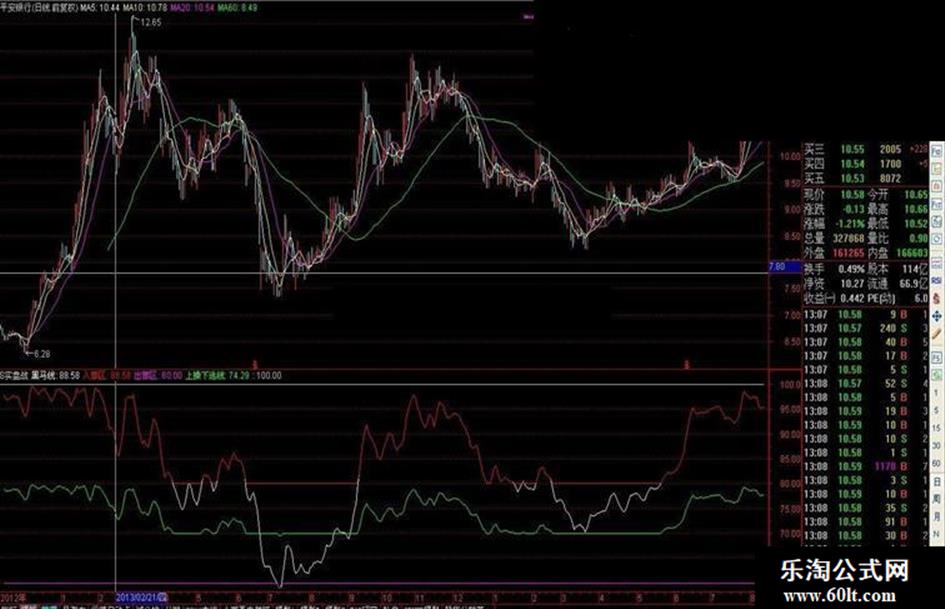945x609 pixels.
Task: Switch to 15-minute period button
Action: click(937, 428)
